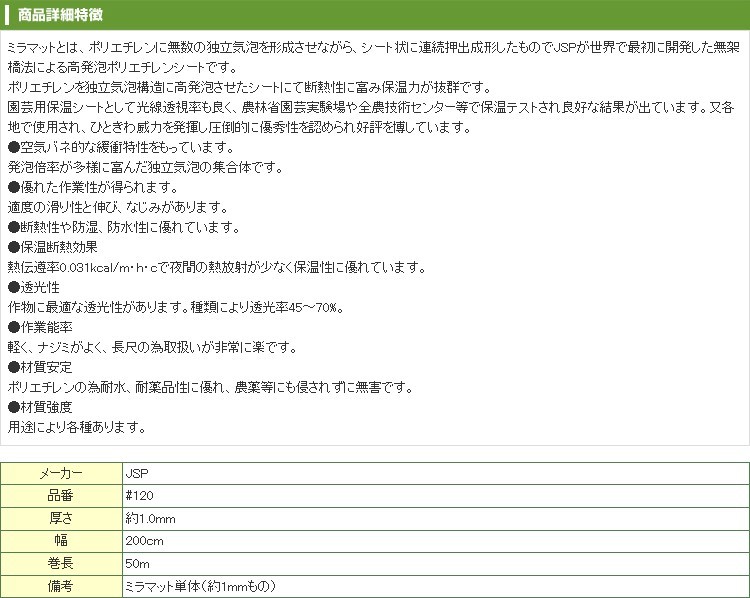Select the 約1.0mm thickness value
The image size is (750, 598).
point(150,519)
